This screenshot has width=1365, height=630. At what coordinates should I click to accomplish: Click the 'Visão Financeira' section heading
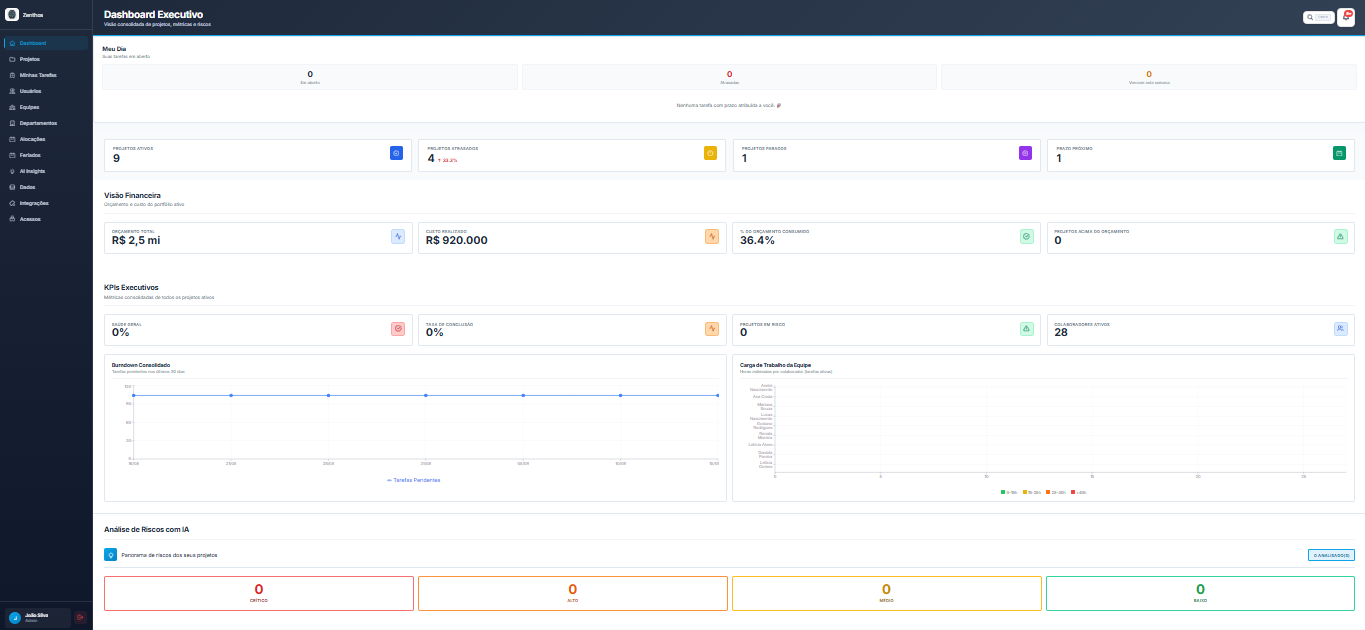click(132, 195)
